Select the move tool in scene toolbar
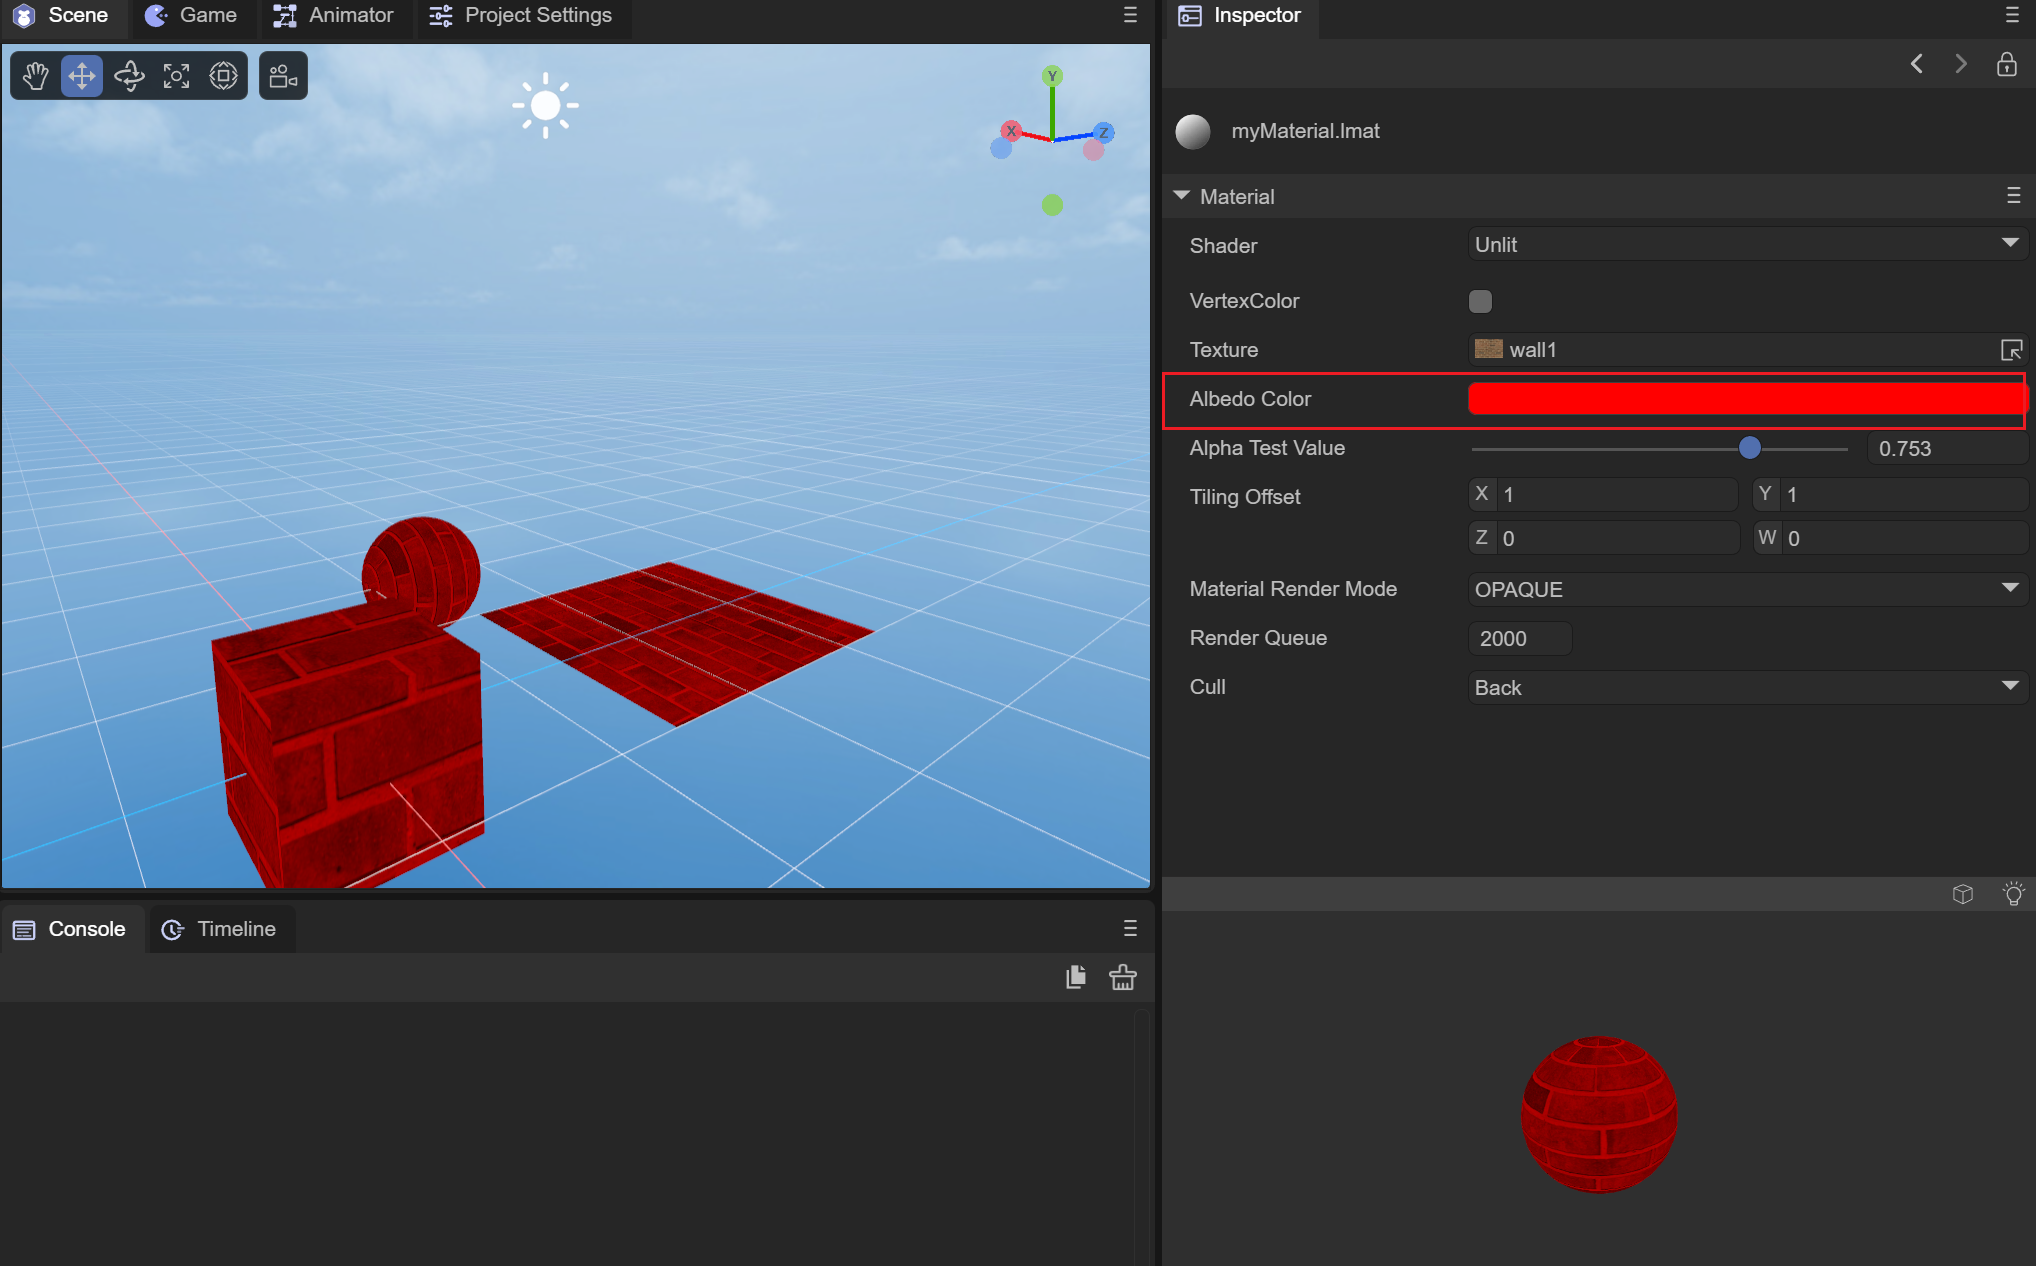 82,76
